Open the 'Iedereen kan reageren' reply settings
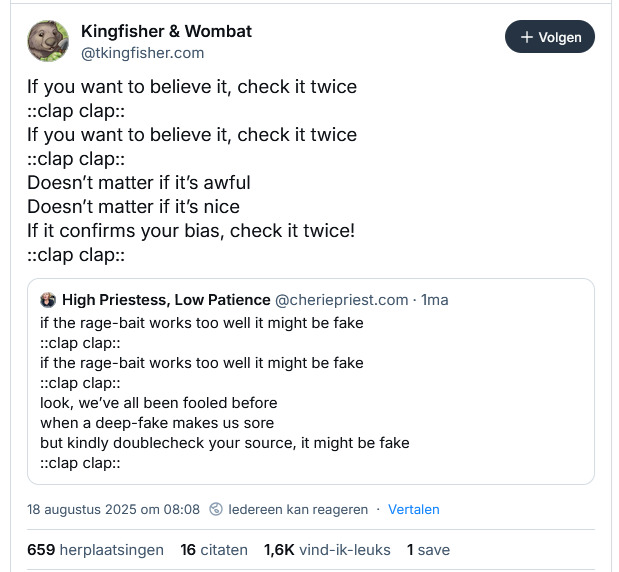 [297, 509]
